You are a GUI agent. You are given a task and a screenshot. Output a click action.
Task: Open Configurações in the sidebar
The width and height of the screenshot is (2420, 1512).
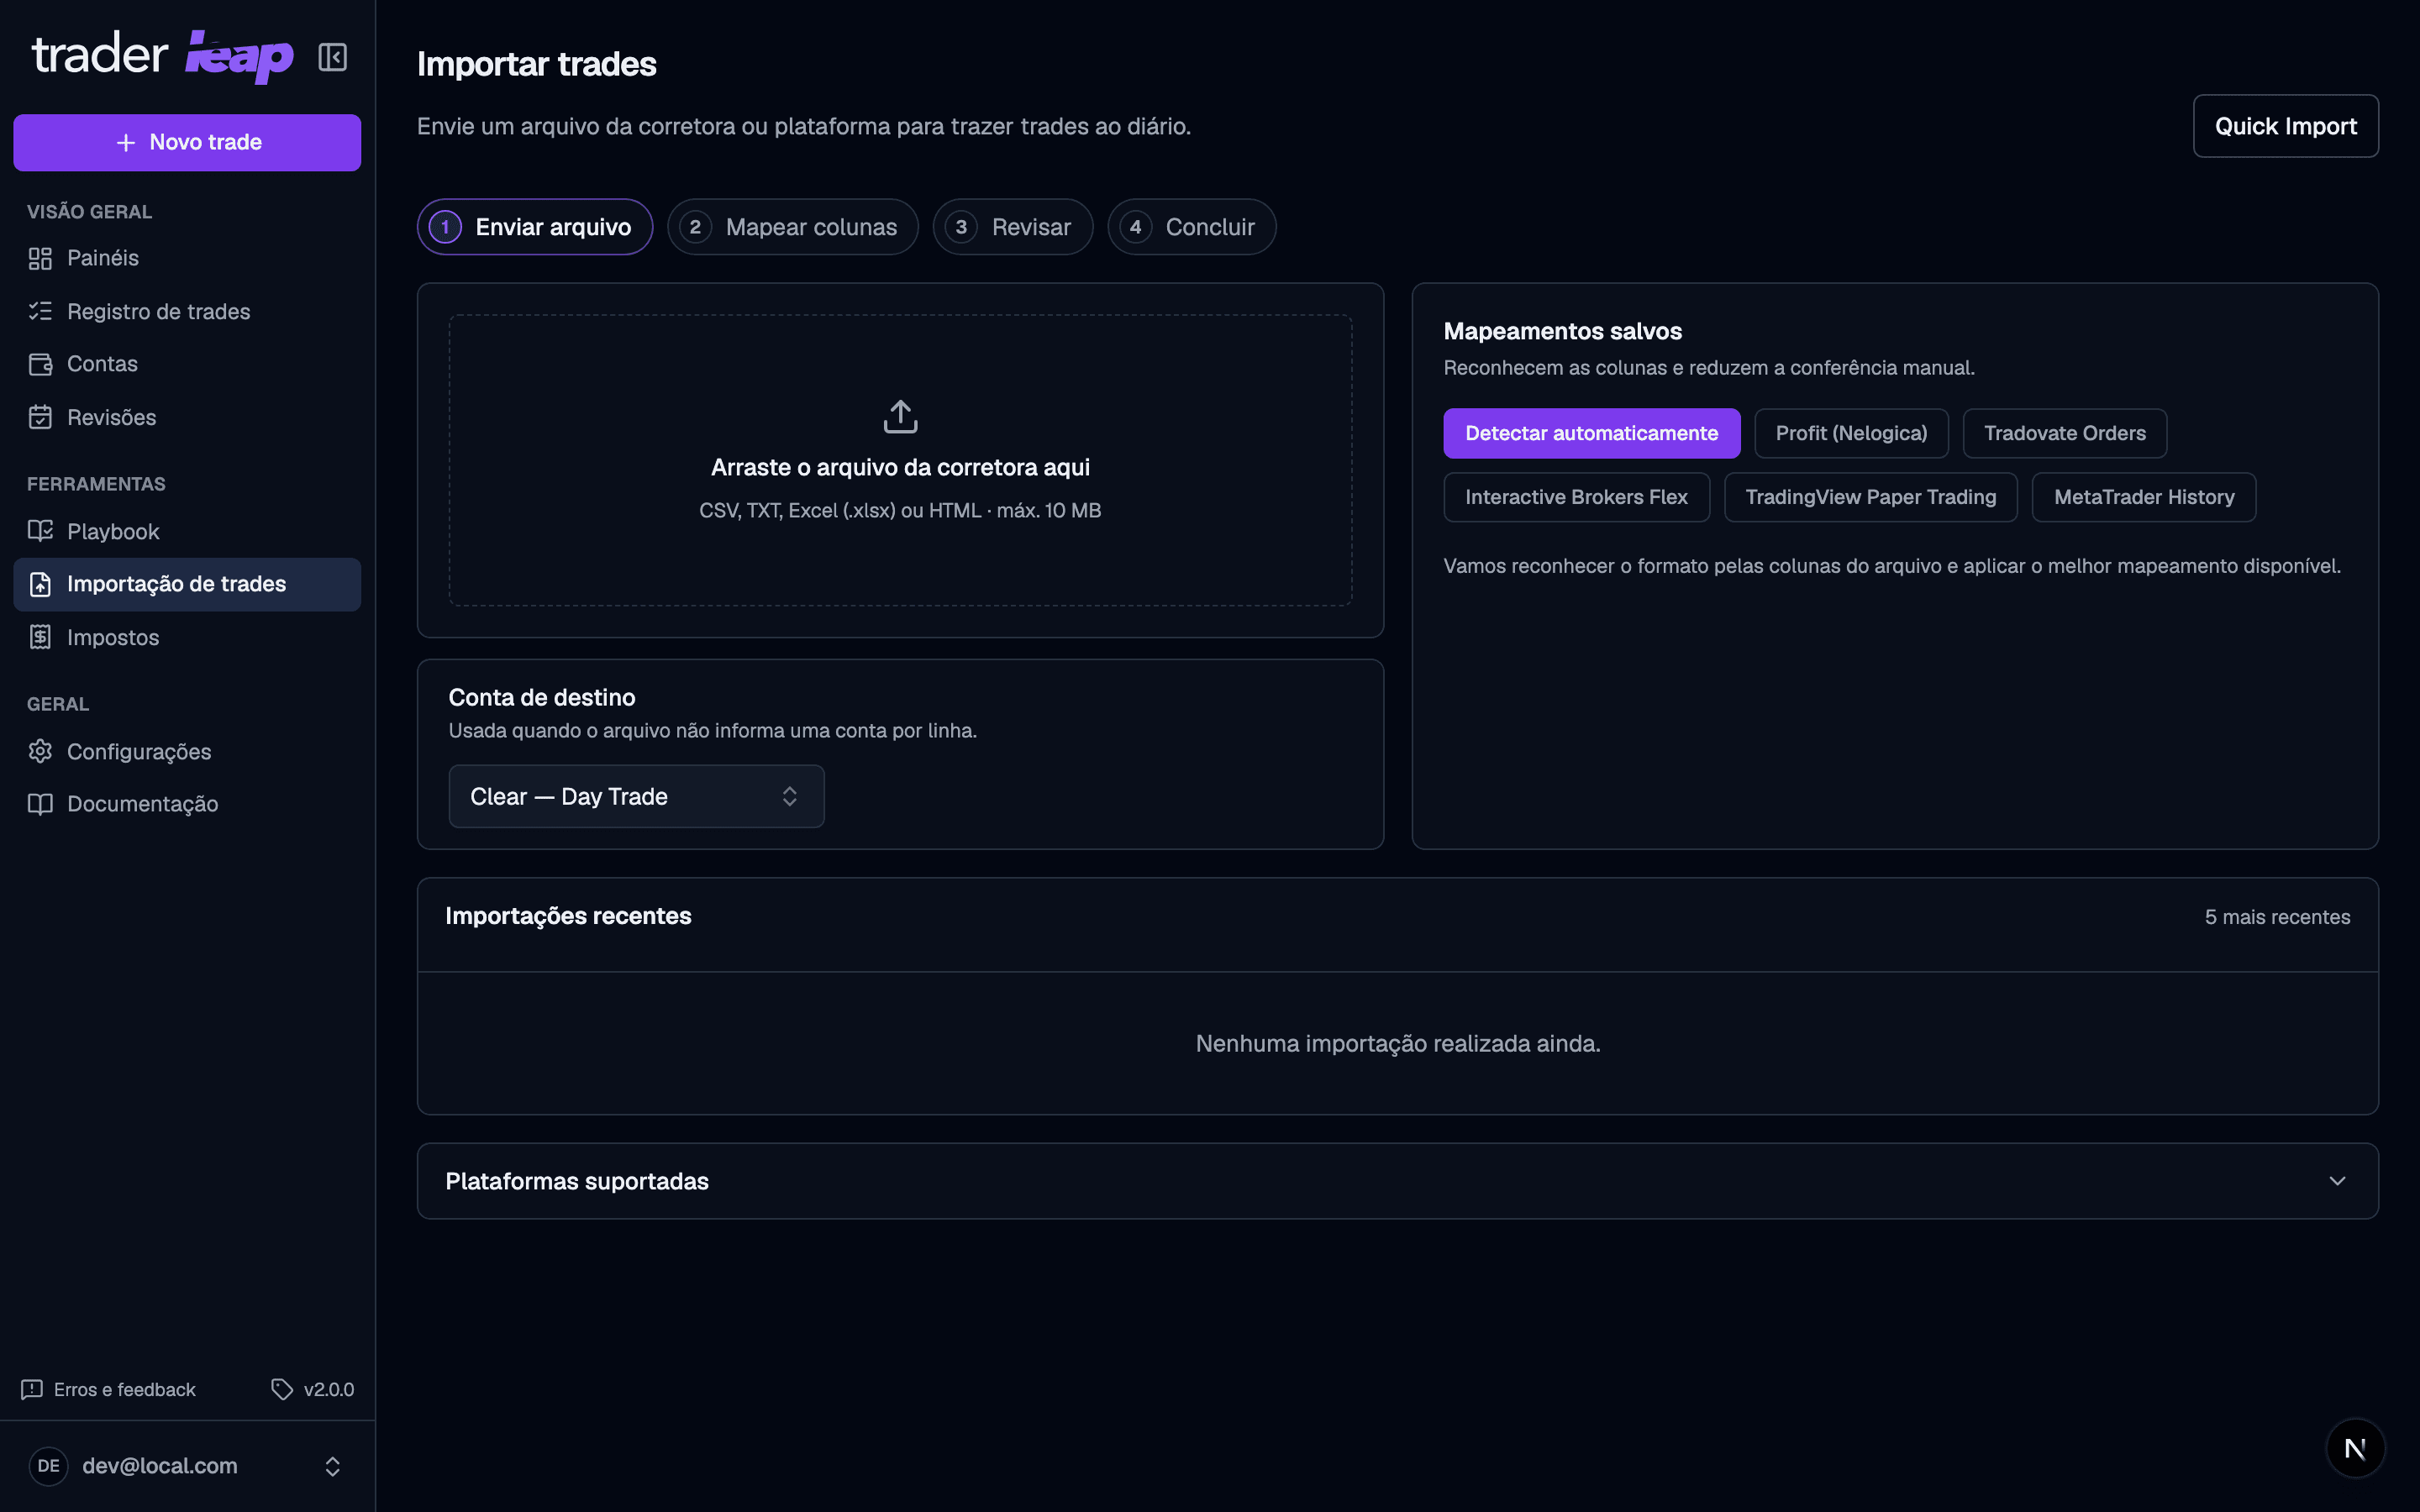click(187, 751)
